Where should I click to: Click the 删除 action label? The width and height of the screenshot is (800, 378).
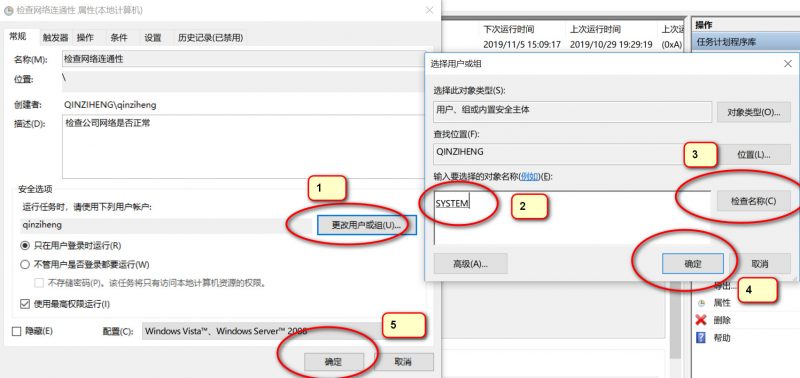click(x=722, y=320)
